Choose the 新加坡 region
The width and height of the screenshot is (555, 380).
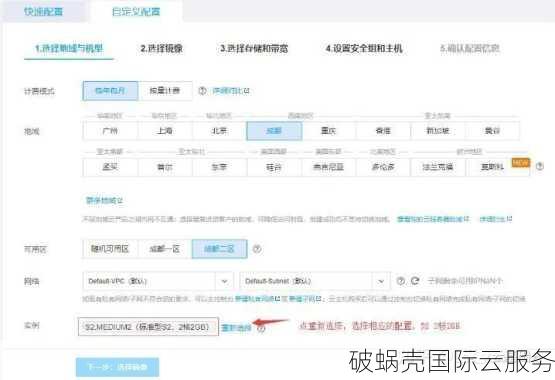(x=438, y=131)
